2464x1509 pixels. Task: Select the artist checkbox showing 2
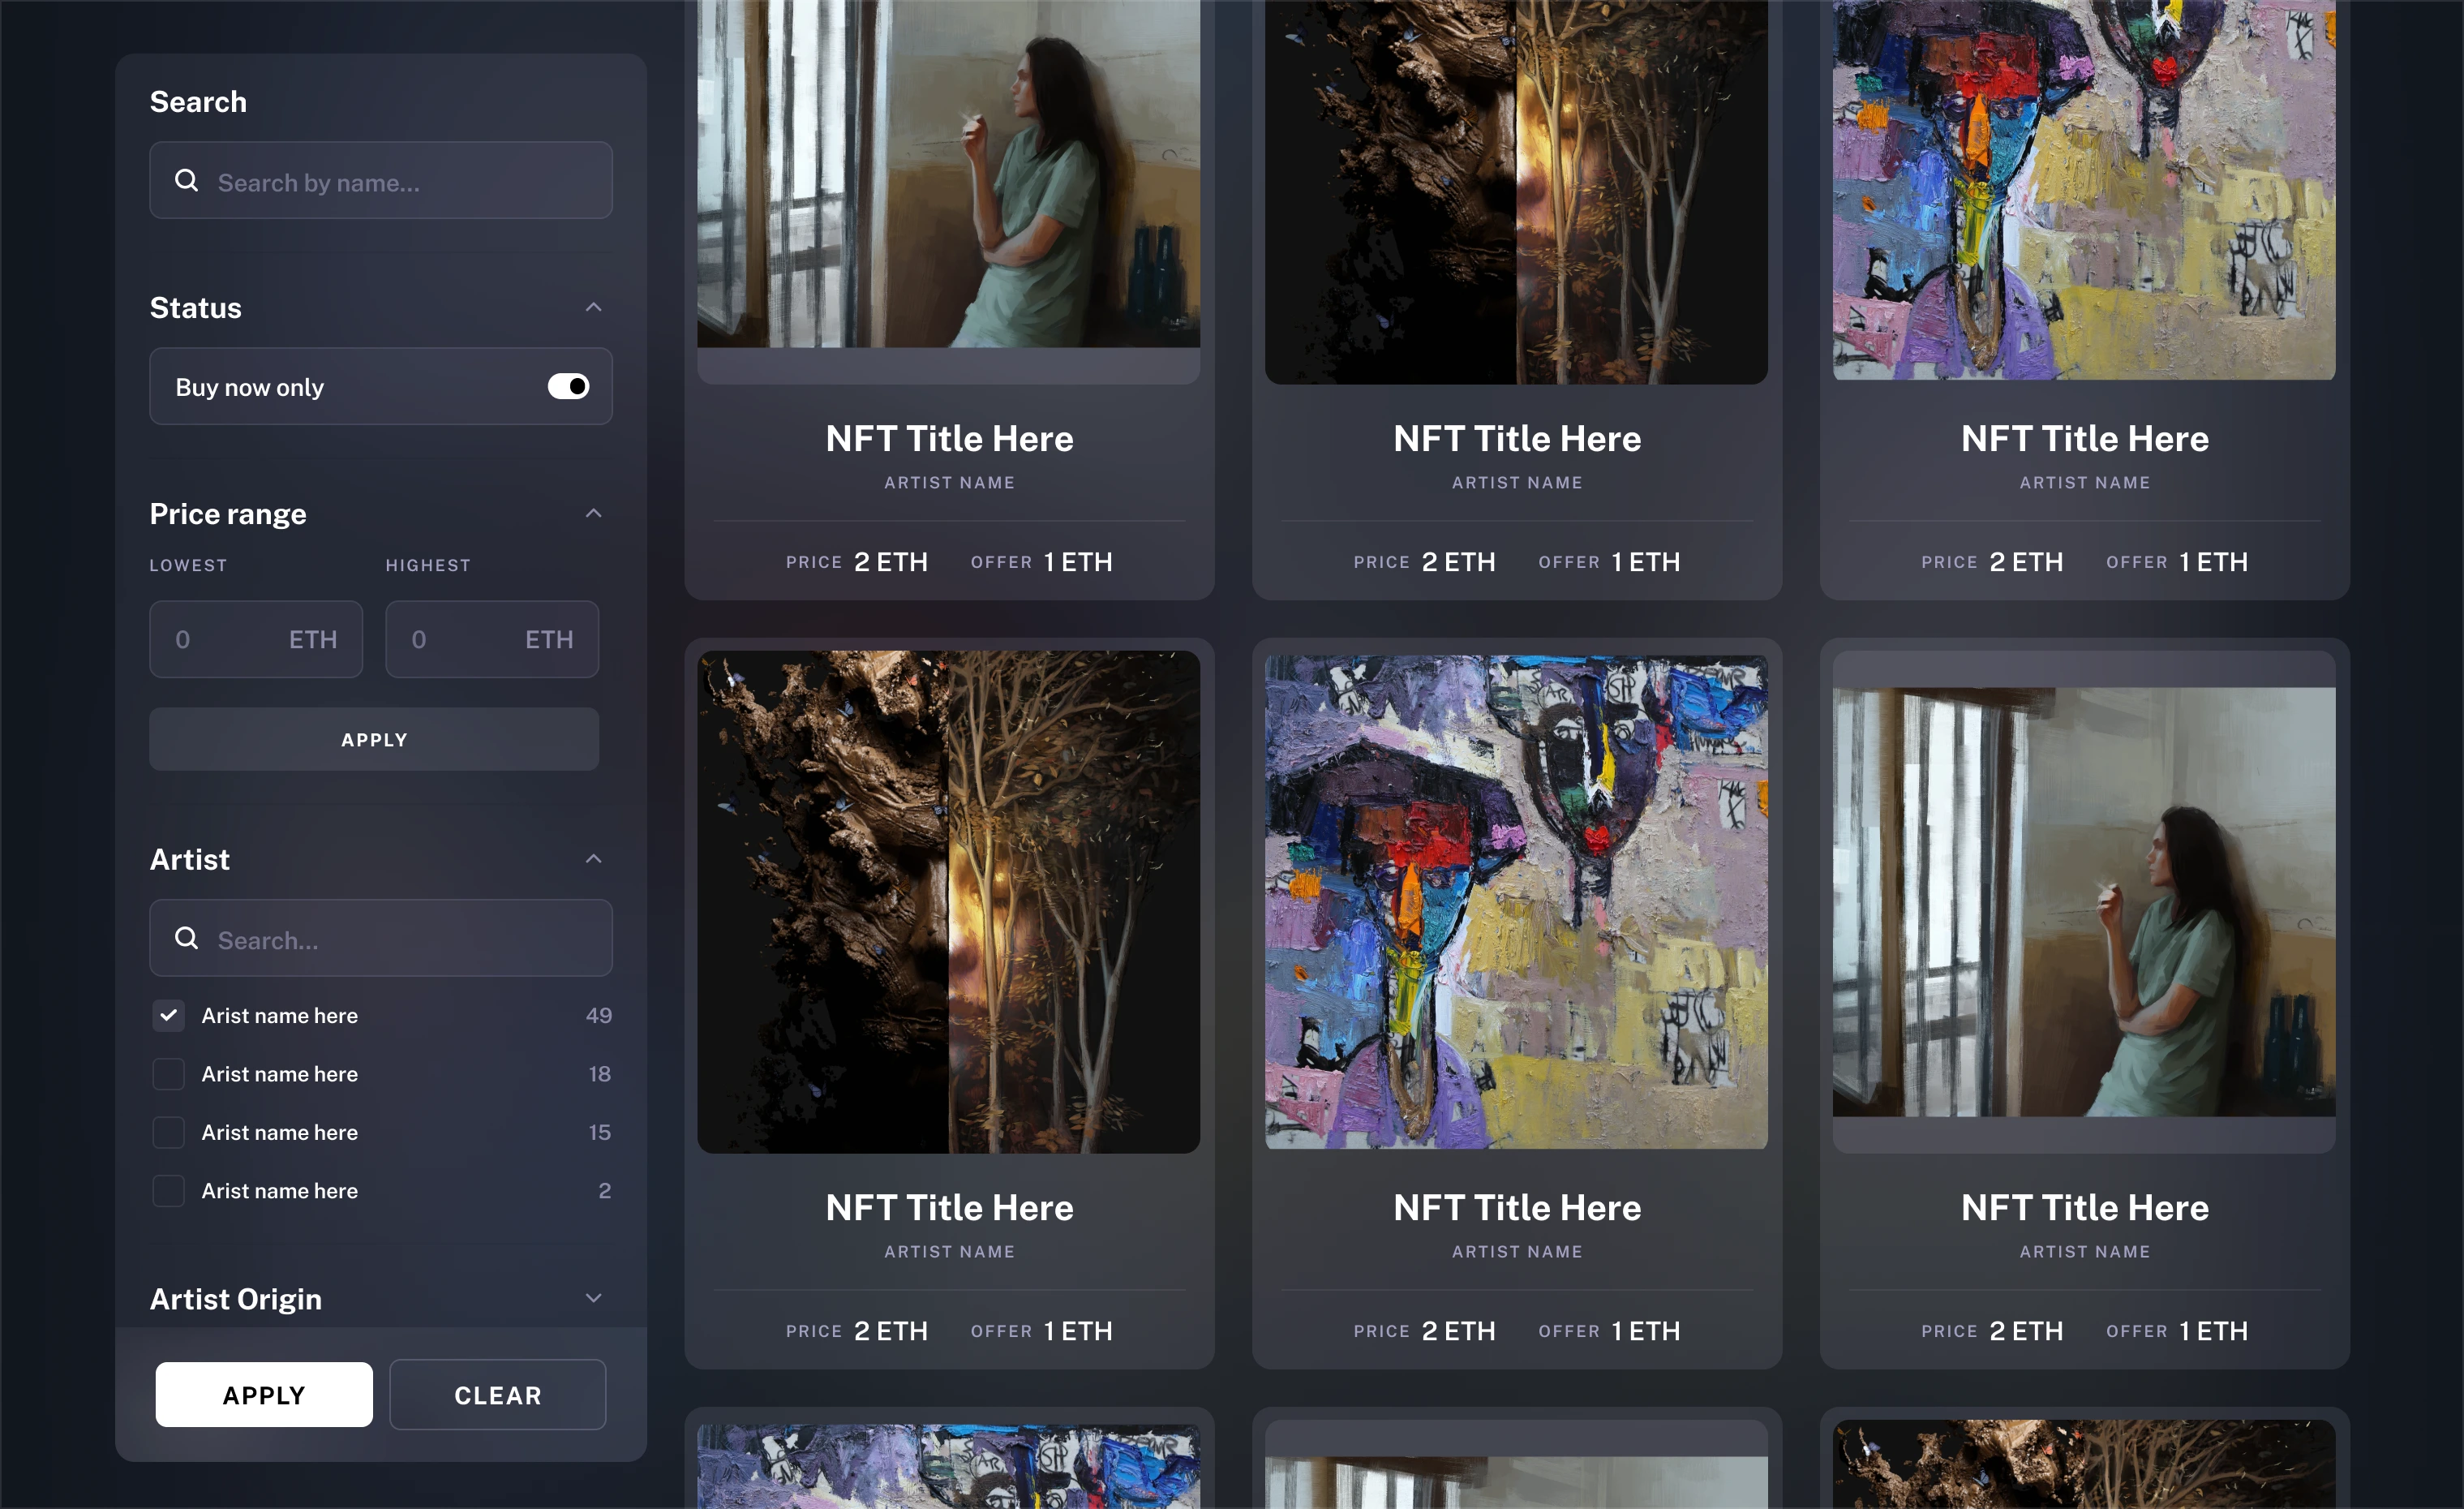tap(168, 1190)
